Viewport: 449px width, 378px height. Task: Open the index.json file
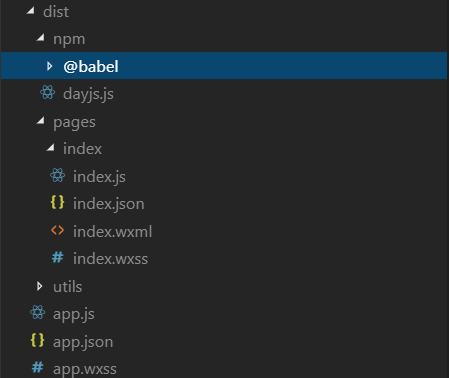[109, 204]
